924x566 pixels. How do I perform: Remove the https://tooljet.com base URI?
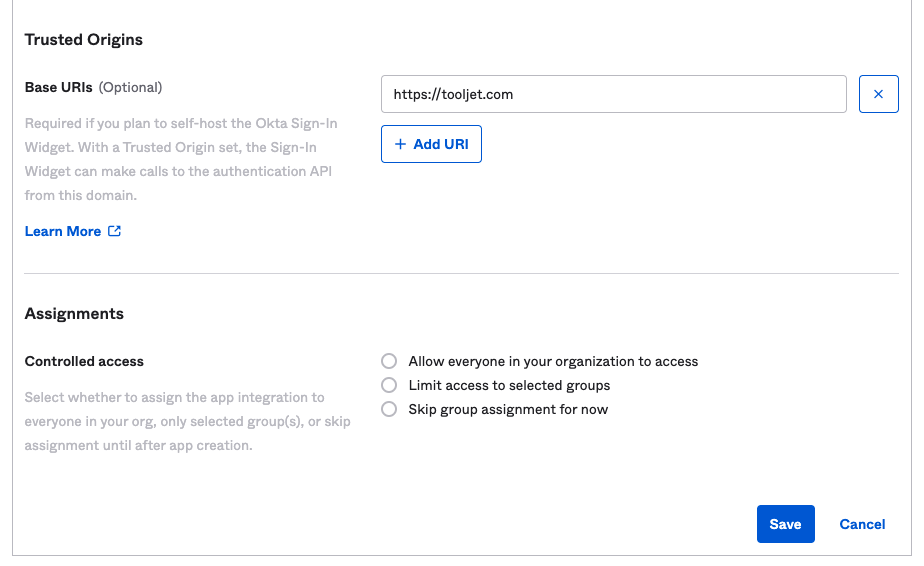tap(878, 94)
